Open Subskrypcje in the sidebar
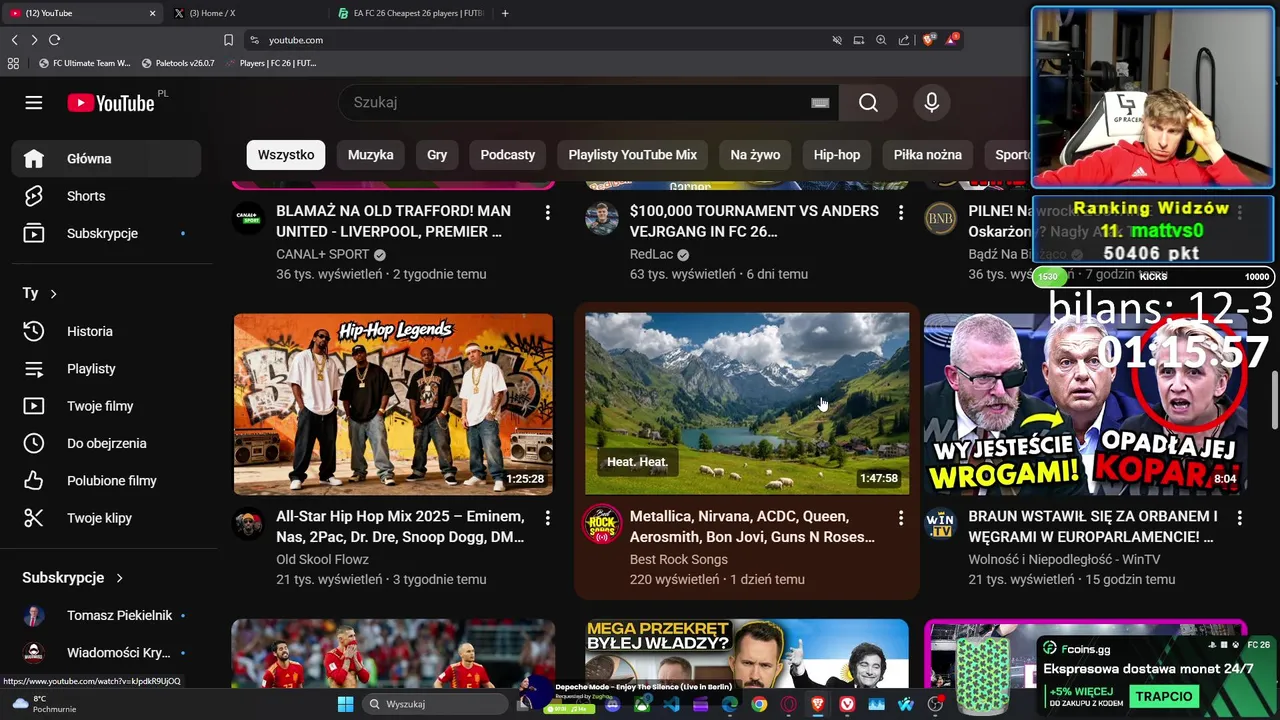1280x720 pixels. coord(107,233)
